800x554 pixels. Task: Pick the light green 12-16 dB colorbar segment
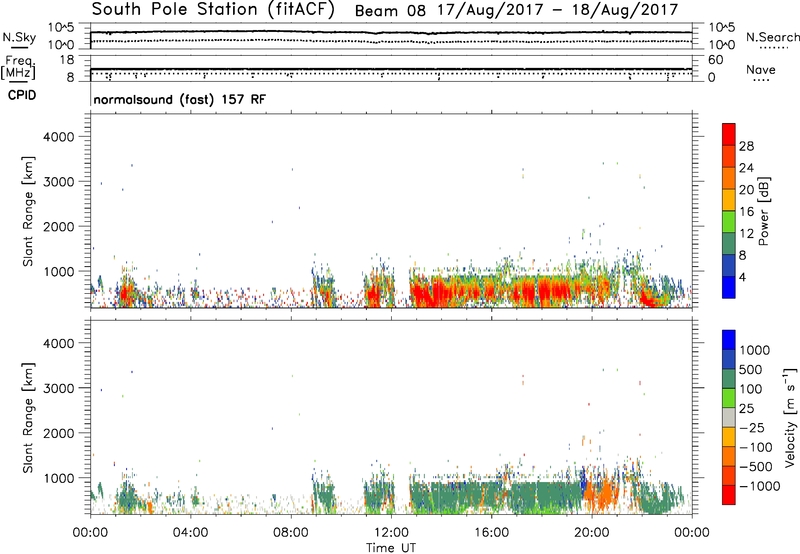[x=729, y=222]
